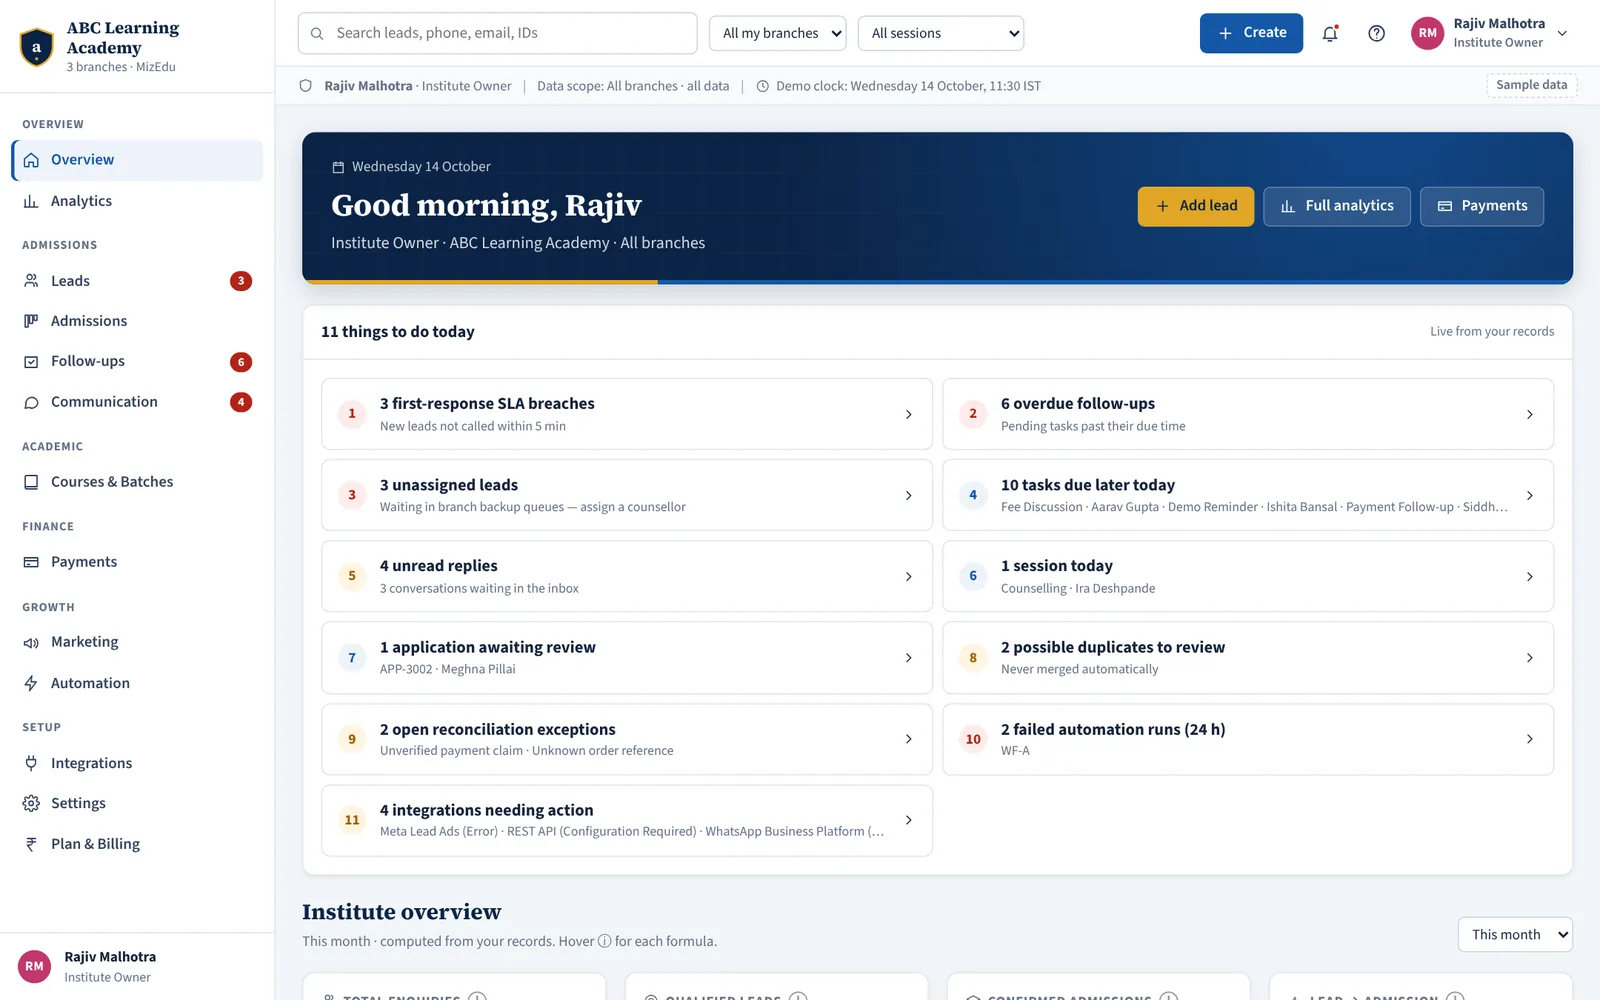Expand the 3 first-response SLA breaches chevron

[908, 414]
